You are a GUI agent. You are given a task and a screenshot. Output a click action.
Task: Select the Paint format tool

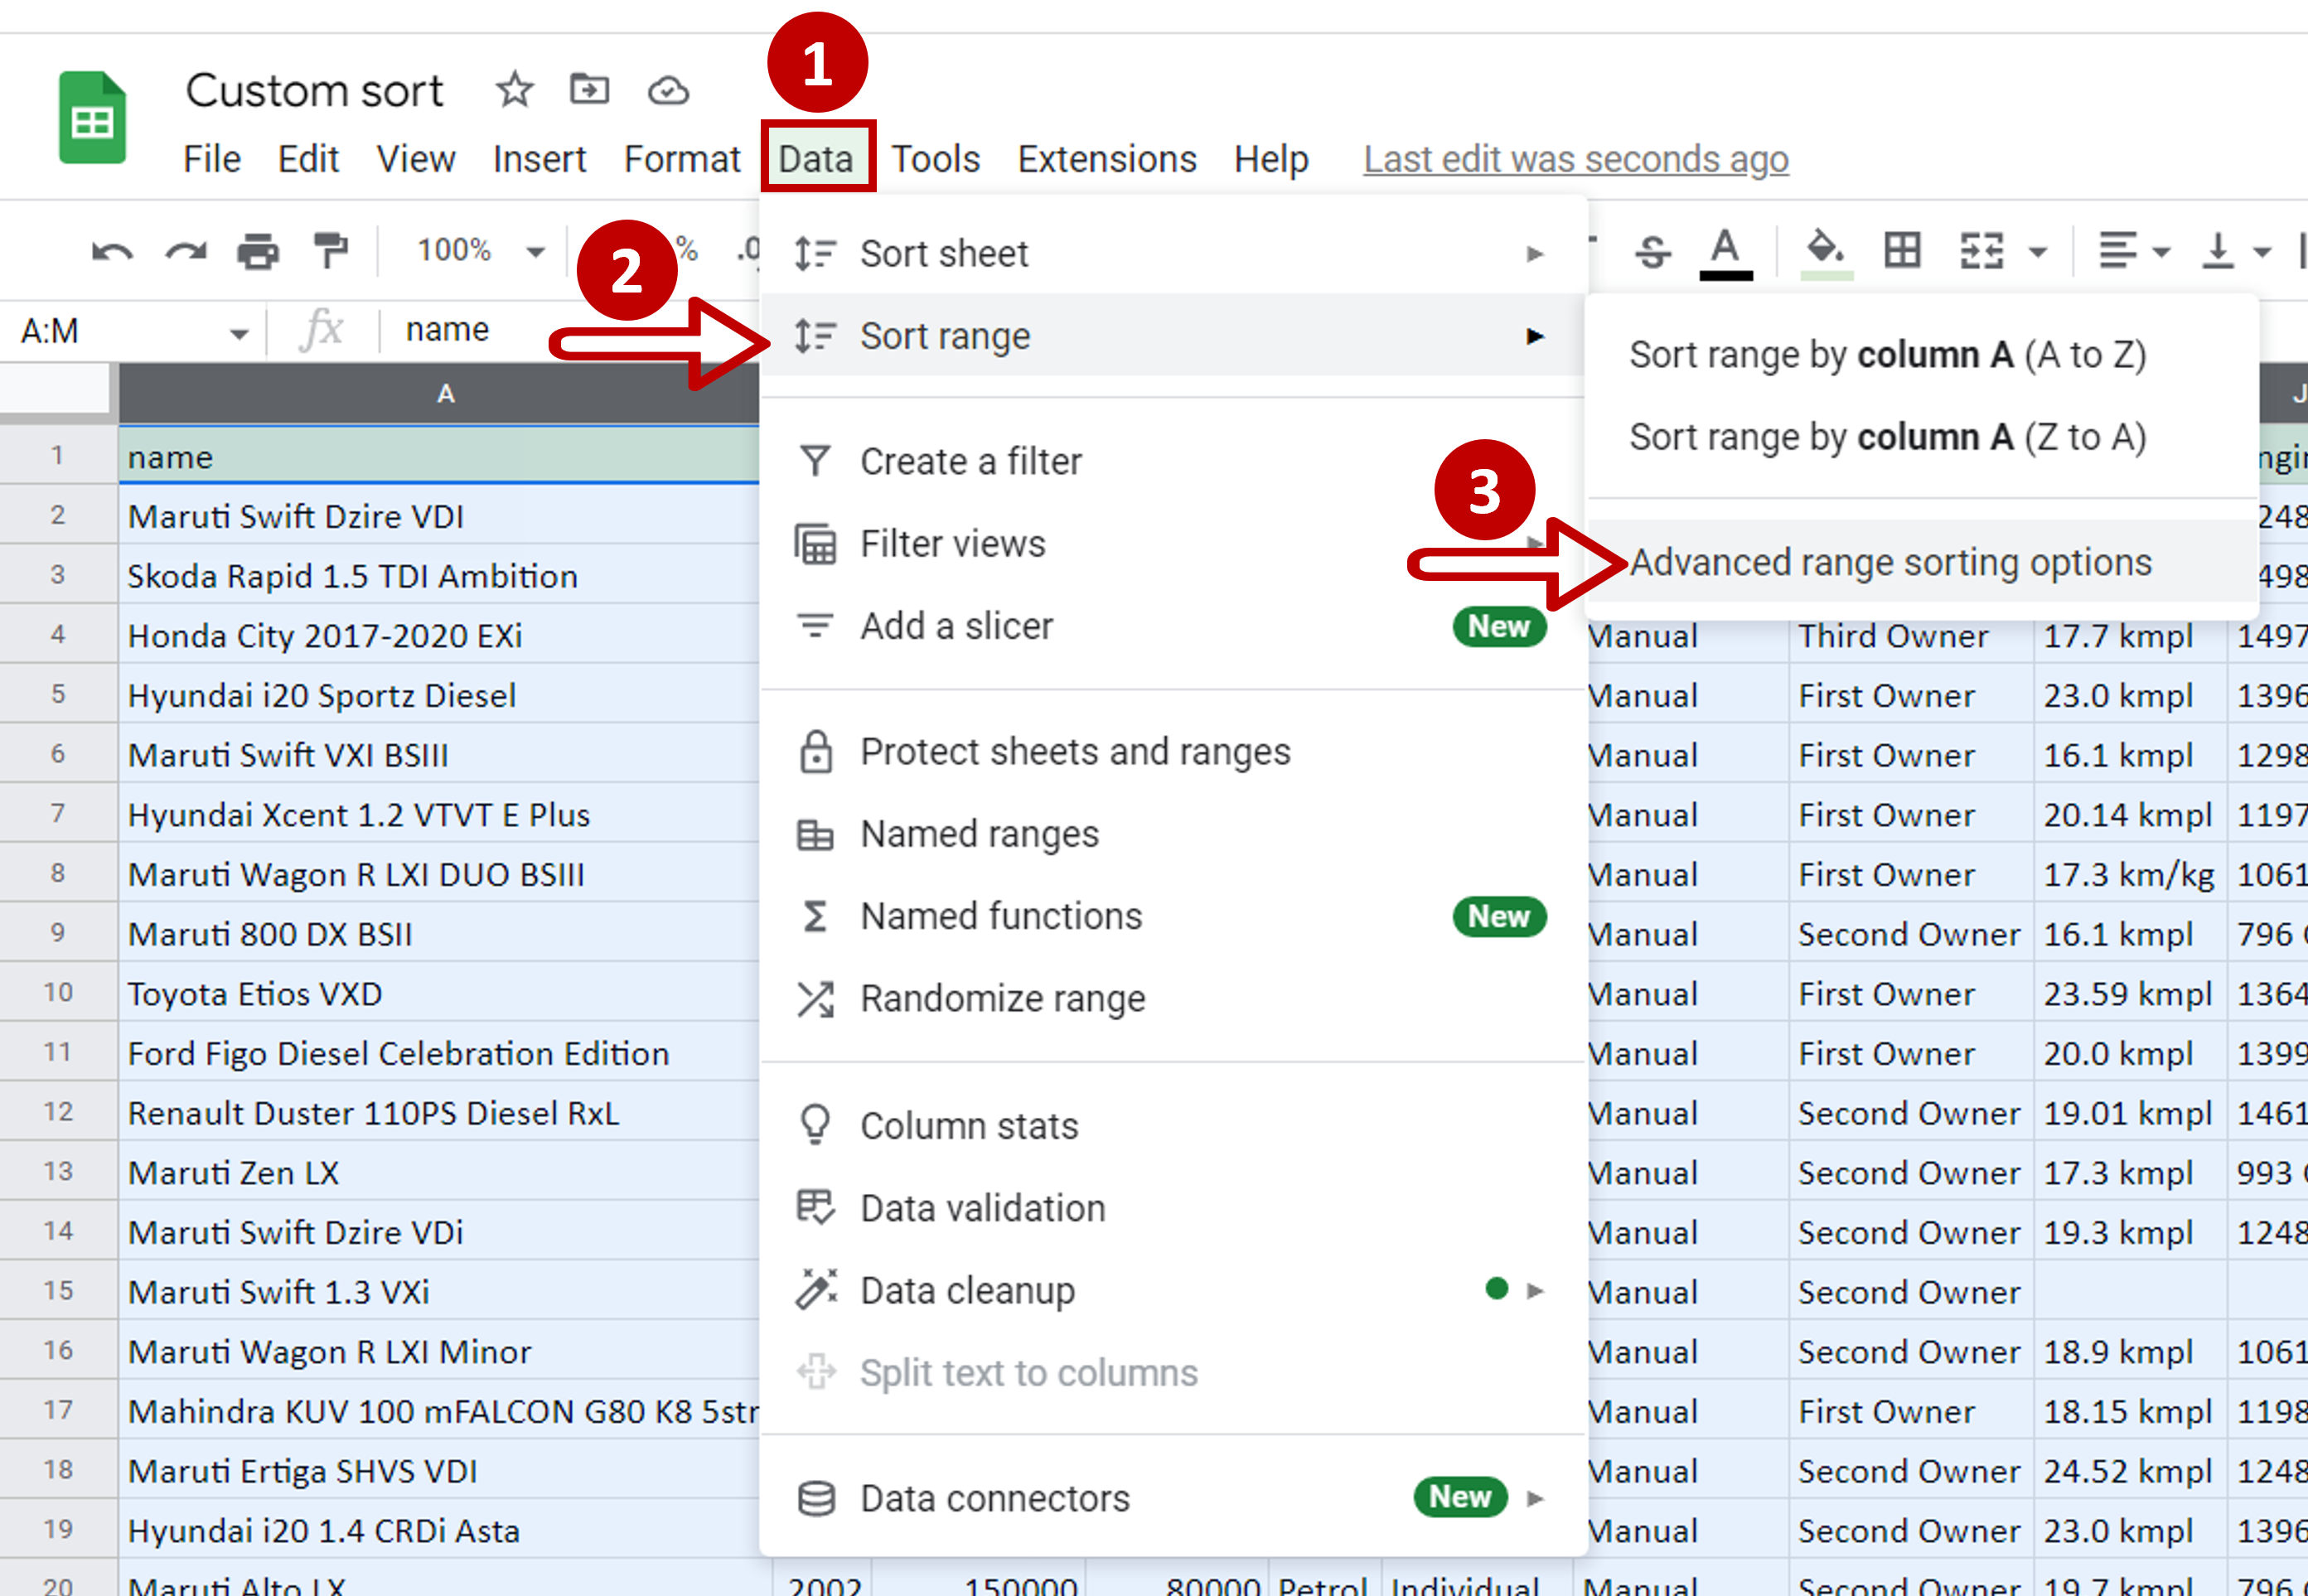click(x=330, y=250)
